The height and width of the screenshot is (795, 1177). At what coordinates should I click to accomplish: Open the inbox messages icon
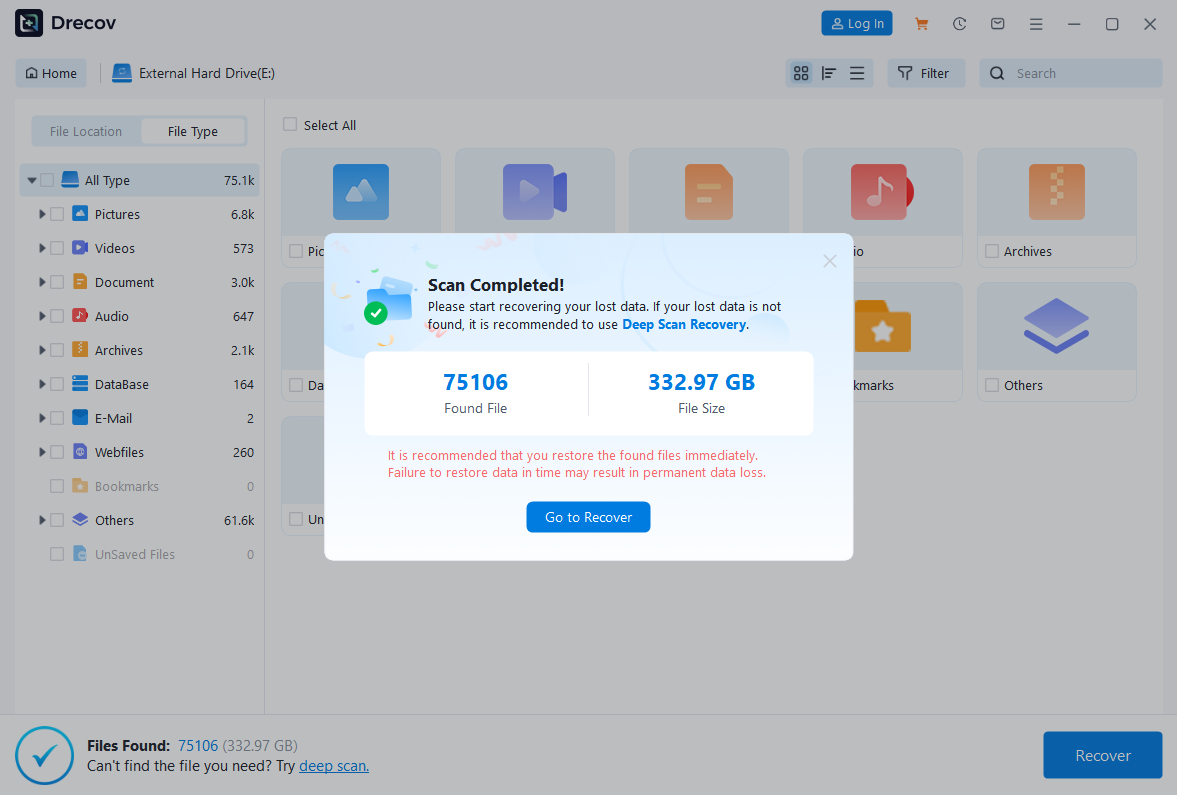point(997,23)
